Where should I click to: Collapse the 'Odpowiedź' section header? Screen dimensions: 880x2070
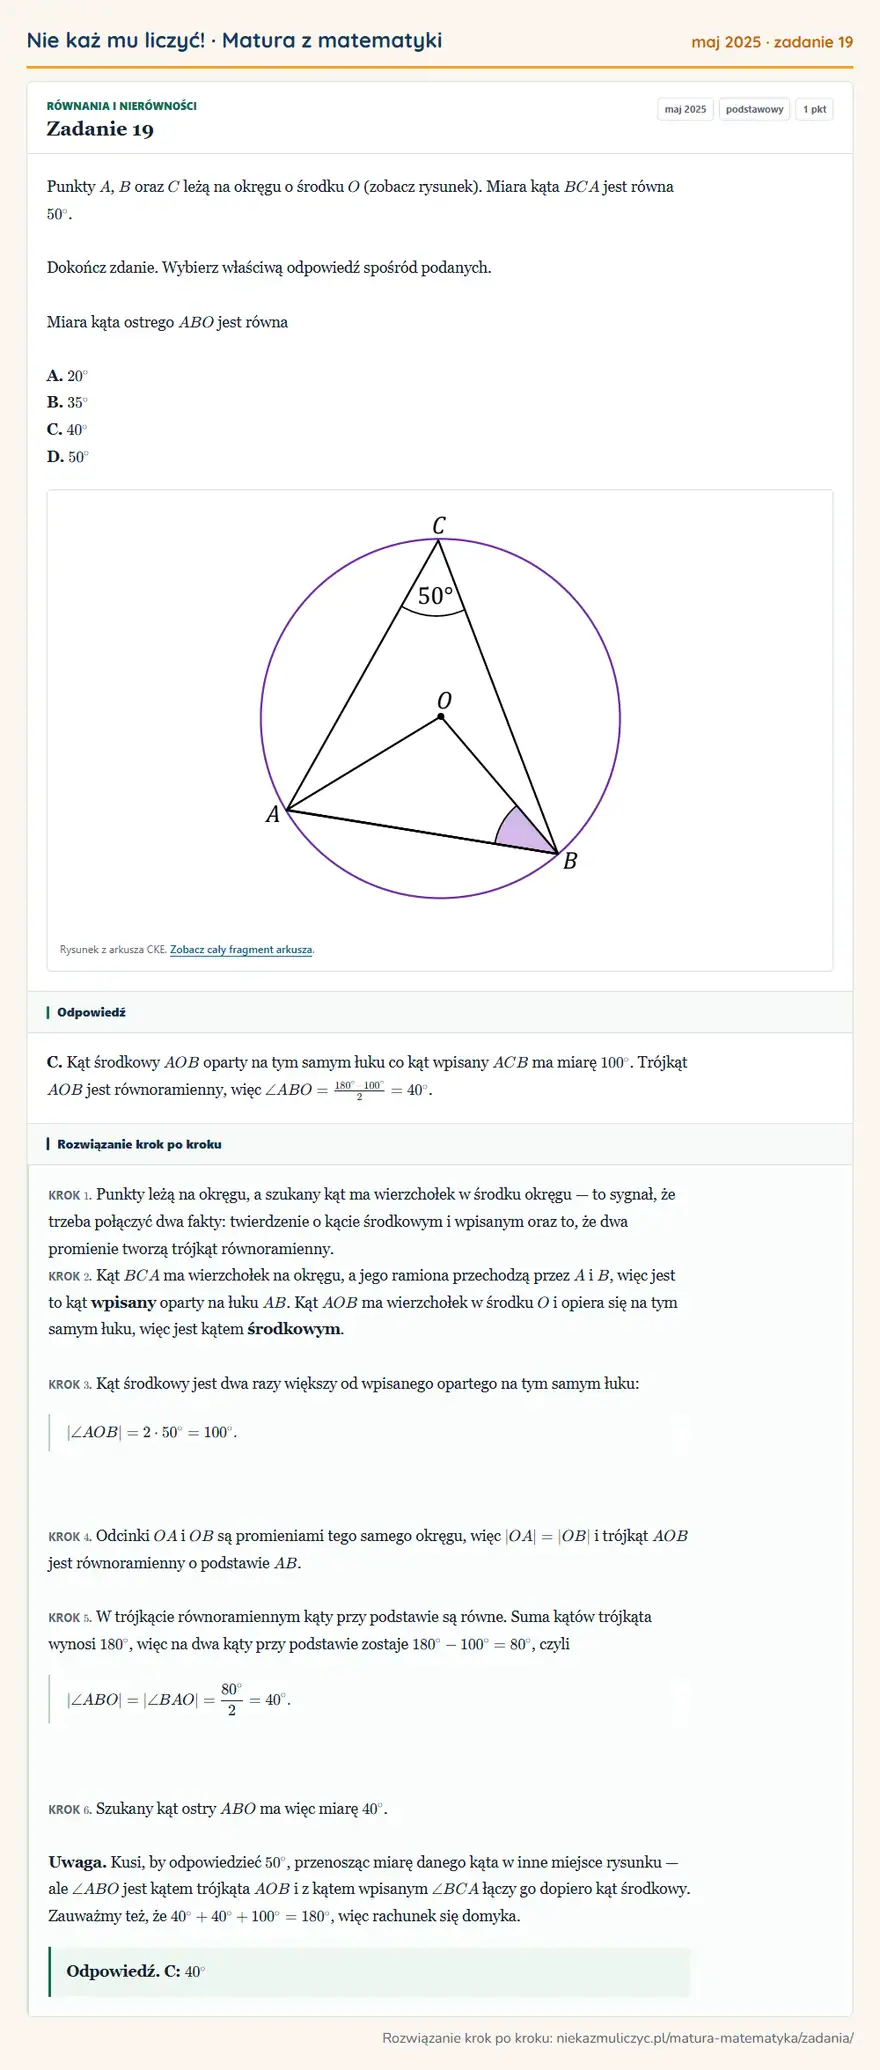[440, 1012]
